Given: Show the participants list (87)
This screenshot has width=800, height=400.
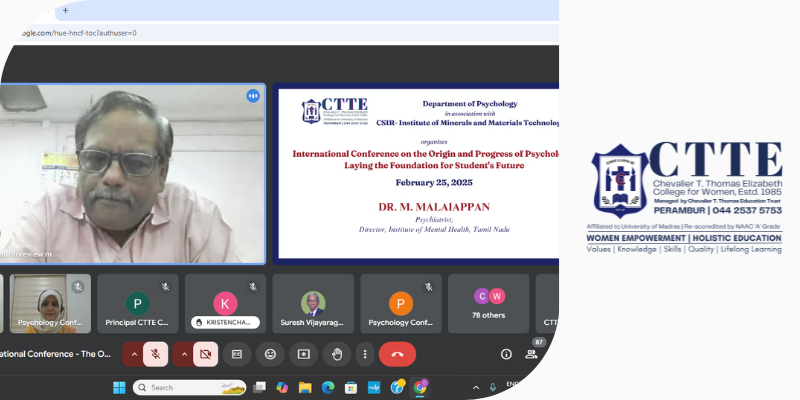Looking at the screenshot, I should [x=532, y=354].
